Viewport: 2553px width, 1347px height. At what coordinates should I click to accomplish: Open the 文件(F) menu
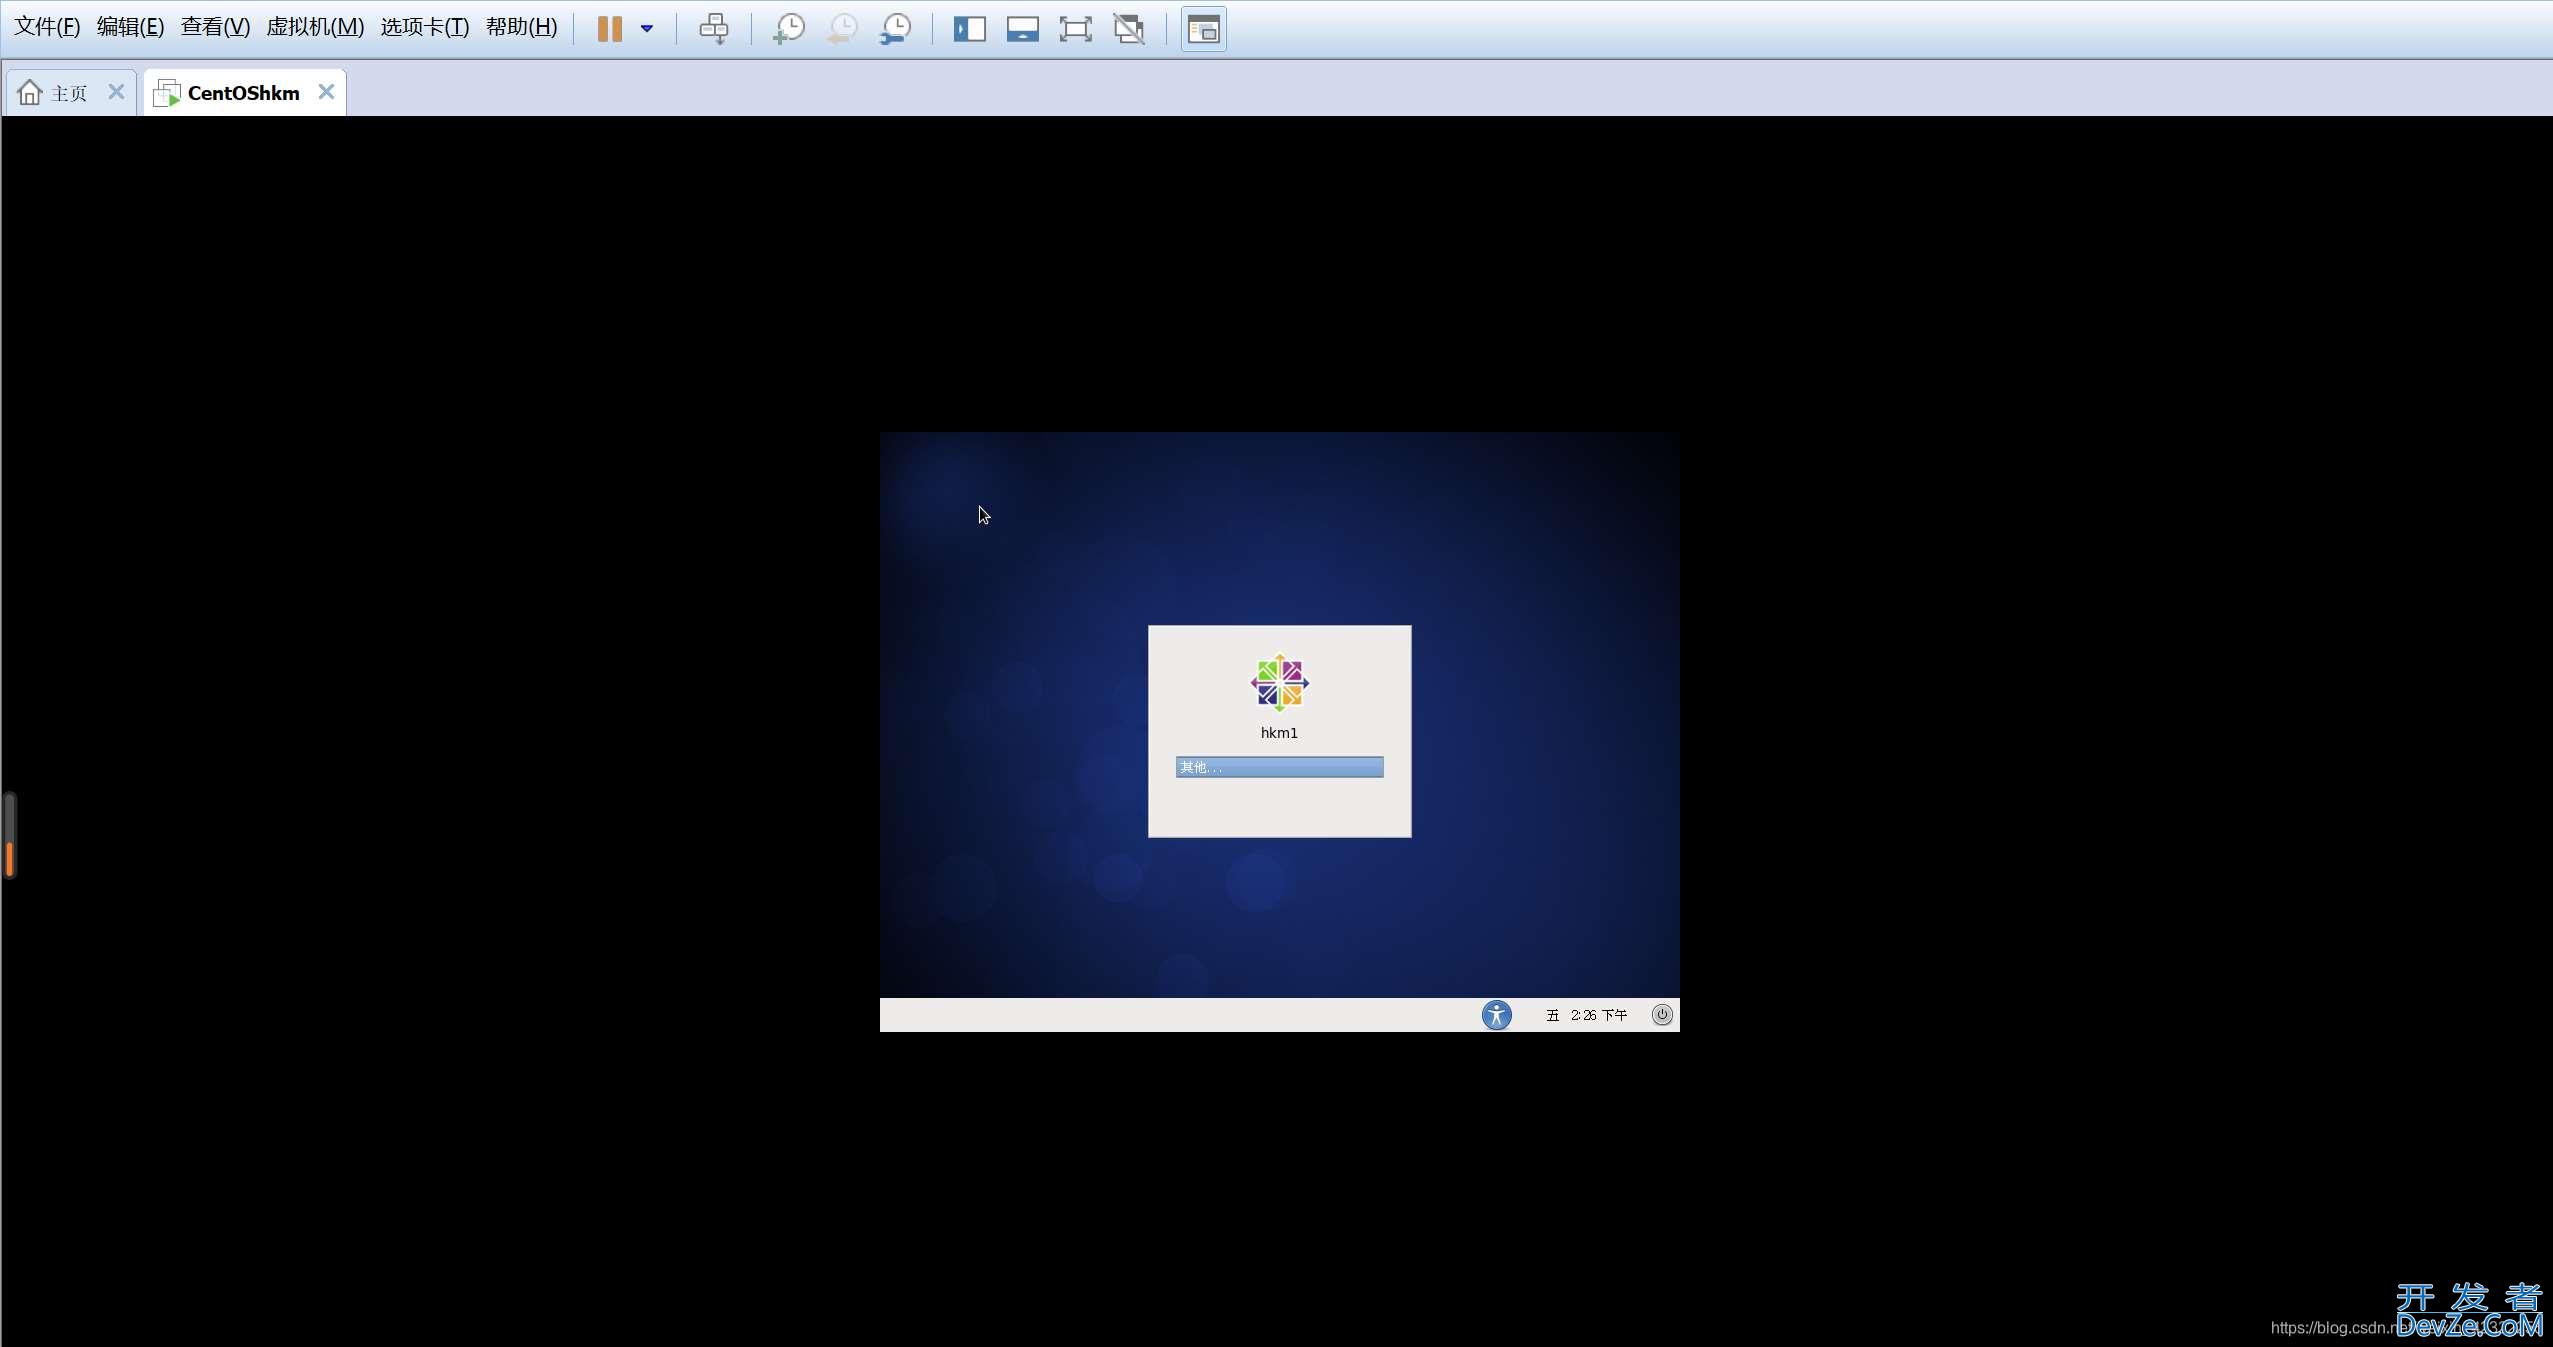(x=47, y=27)
